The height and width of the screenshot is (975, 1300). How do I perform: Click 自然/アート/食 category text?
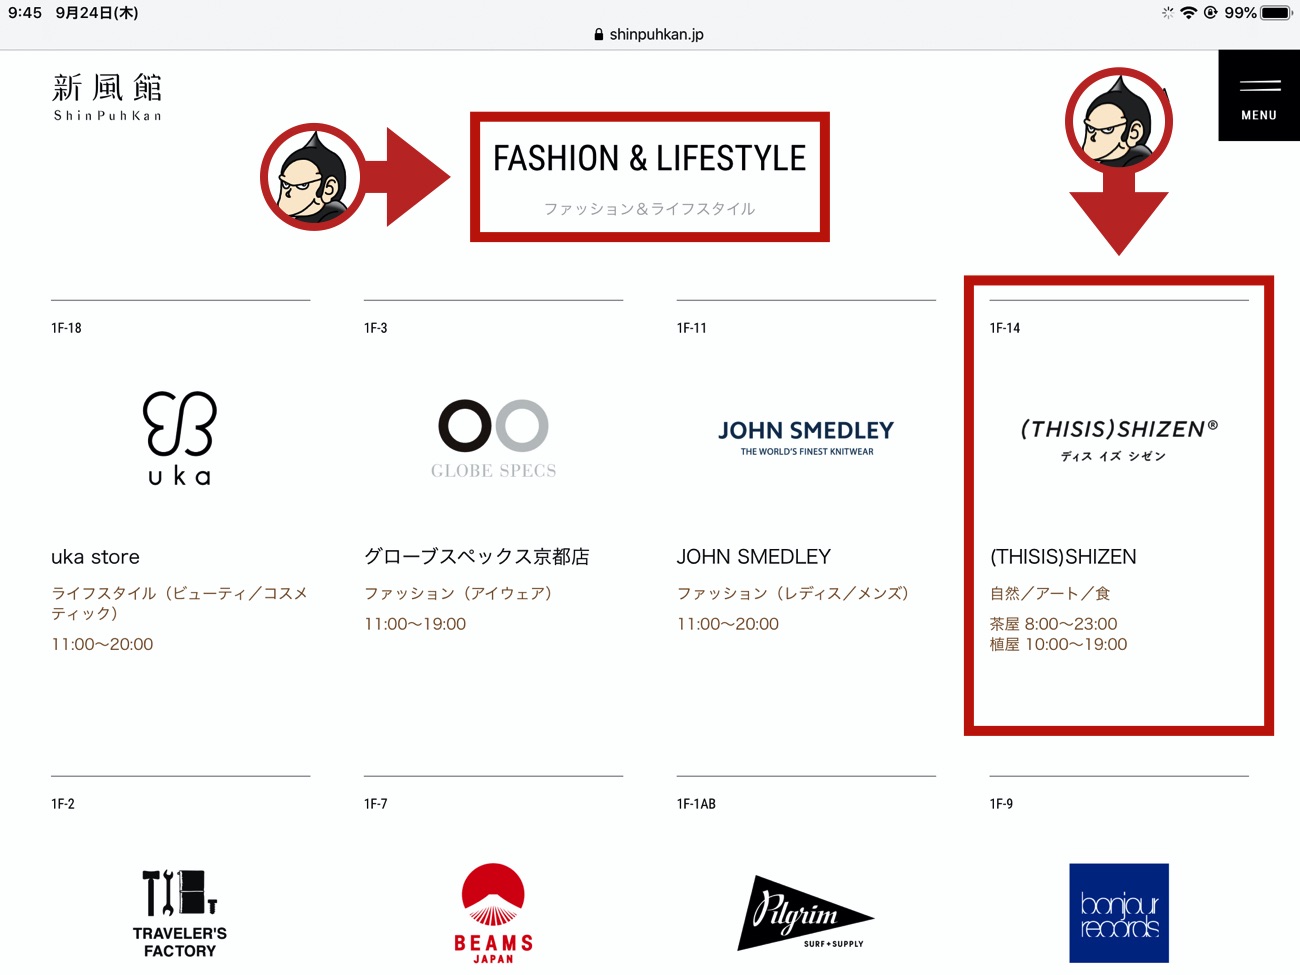(x=1050, y=593)
